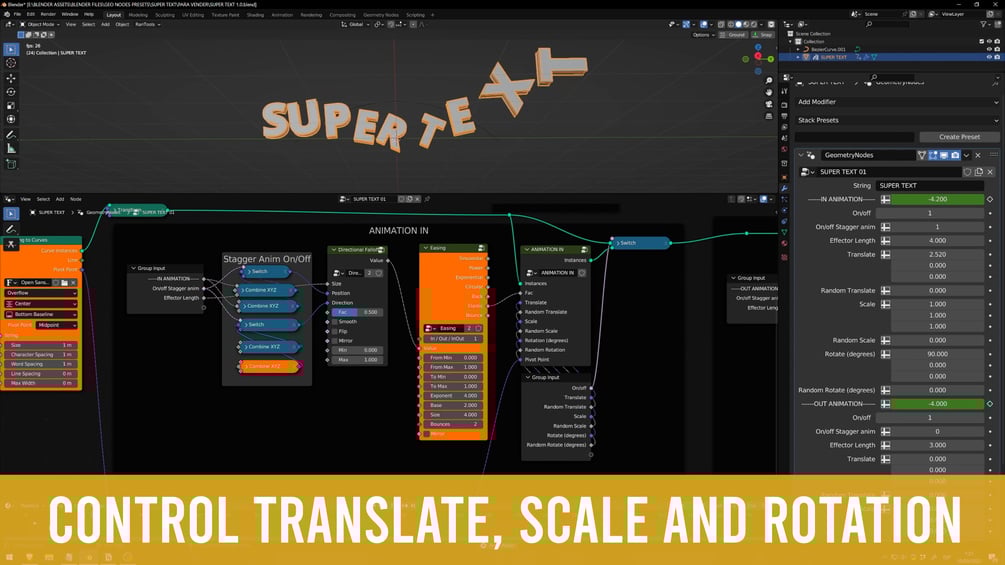Adjust the Fac slider in Directional Falloff

tap(359, 312)
